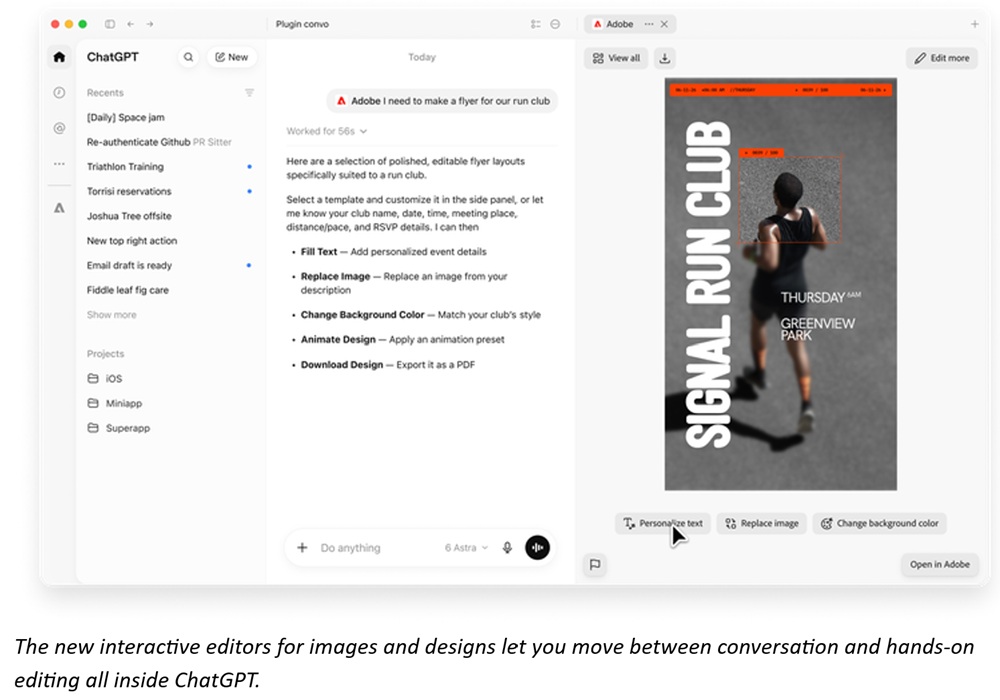1000x700 pixels.
Task: Open the history clock icon in sidebar
Action: coord(59,92)
